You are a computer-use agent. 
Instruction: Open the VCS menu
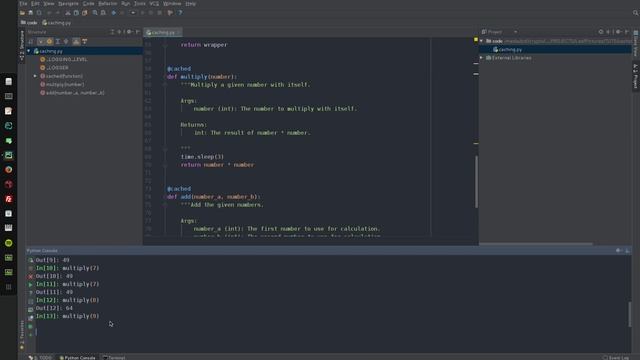(x=154, y=4)
